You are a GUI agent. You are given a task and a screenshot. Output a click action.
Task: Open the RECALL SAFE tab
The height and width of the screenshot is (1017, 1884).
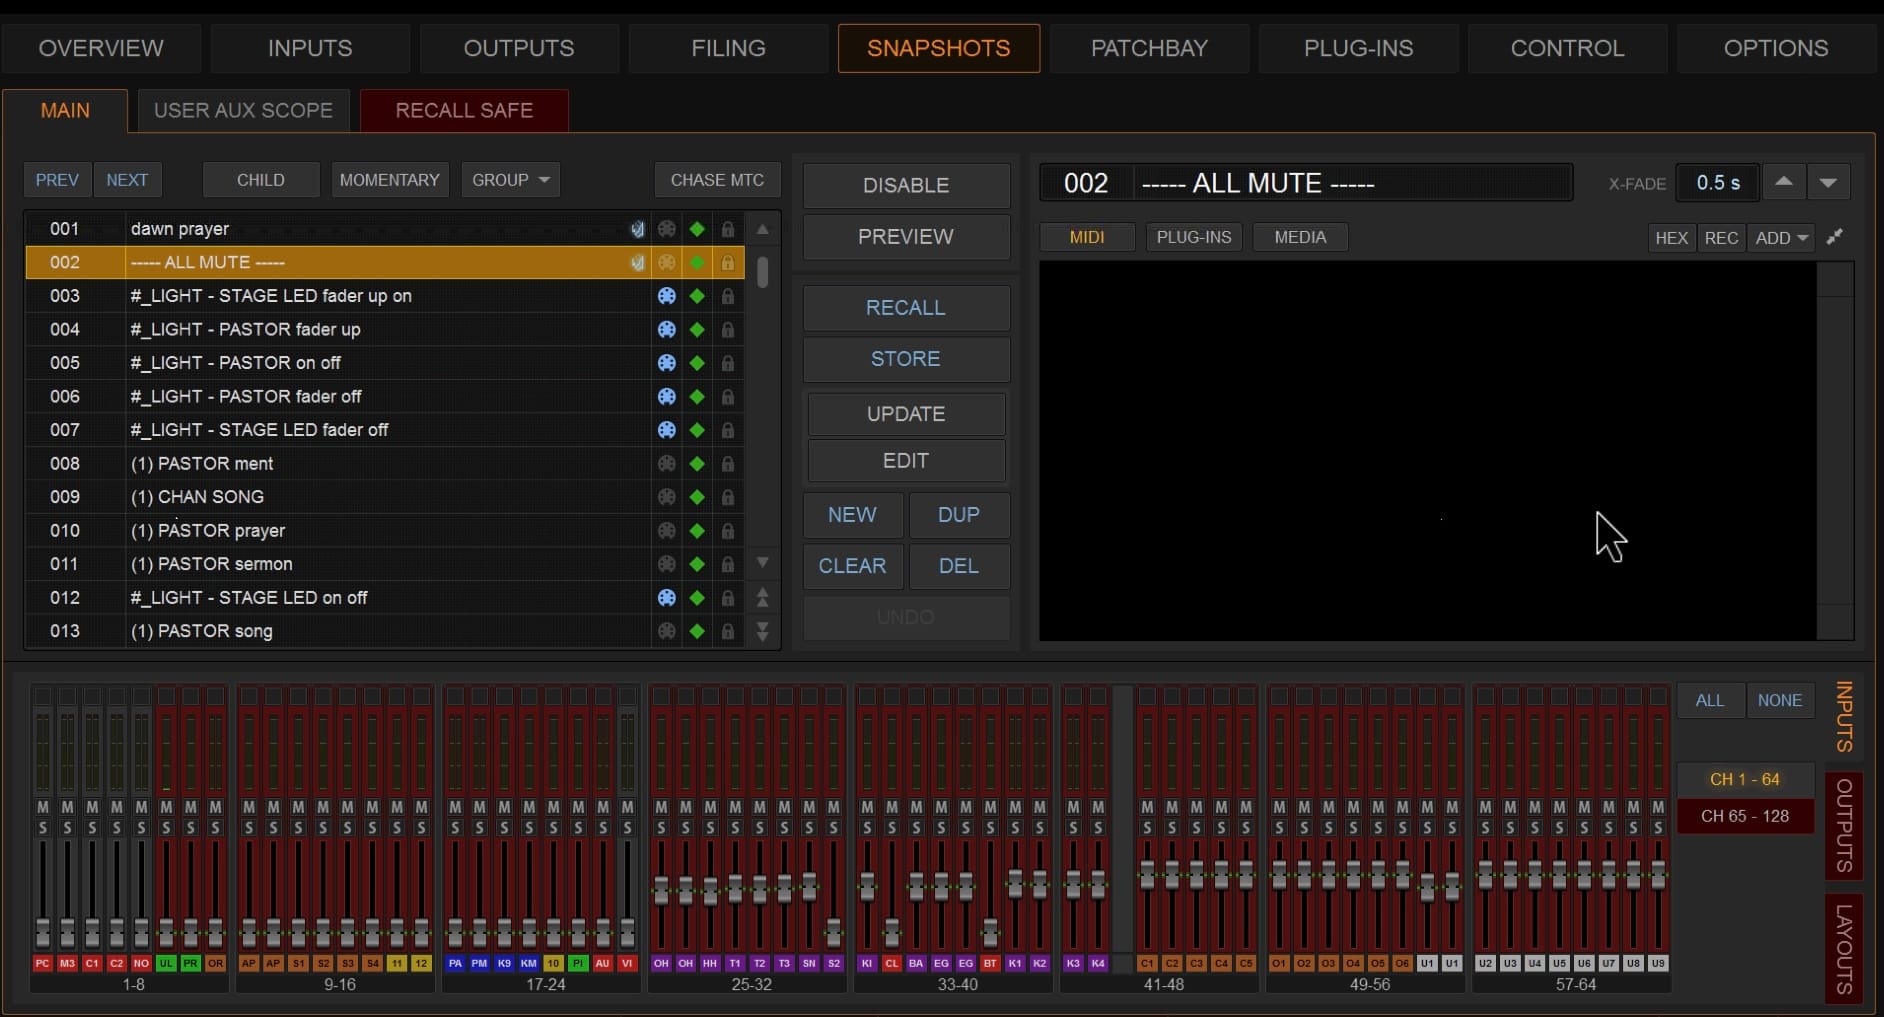pos(464,110)
